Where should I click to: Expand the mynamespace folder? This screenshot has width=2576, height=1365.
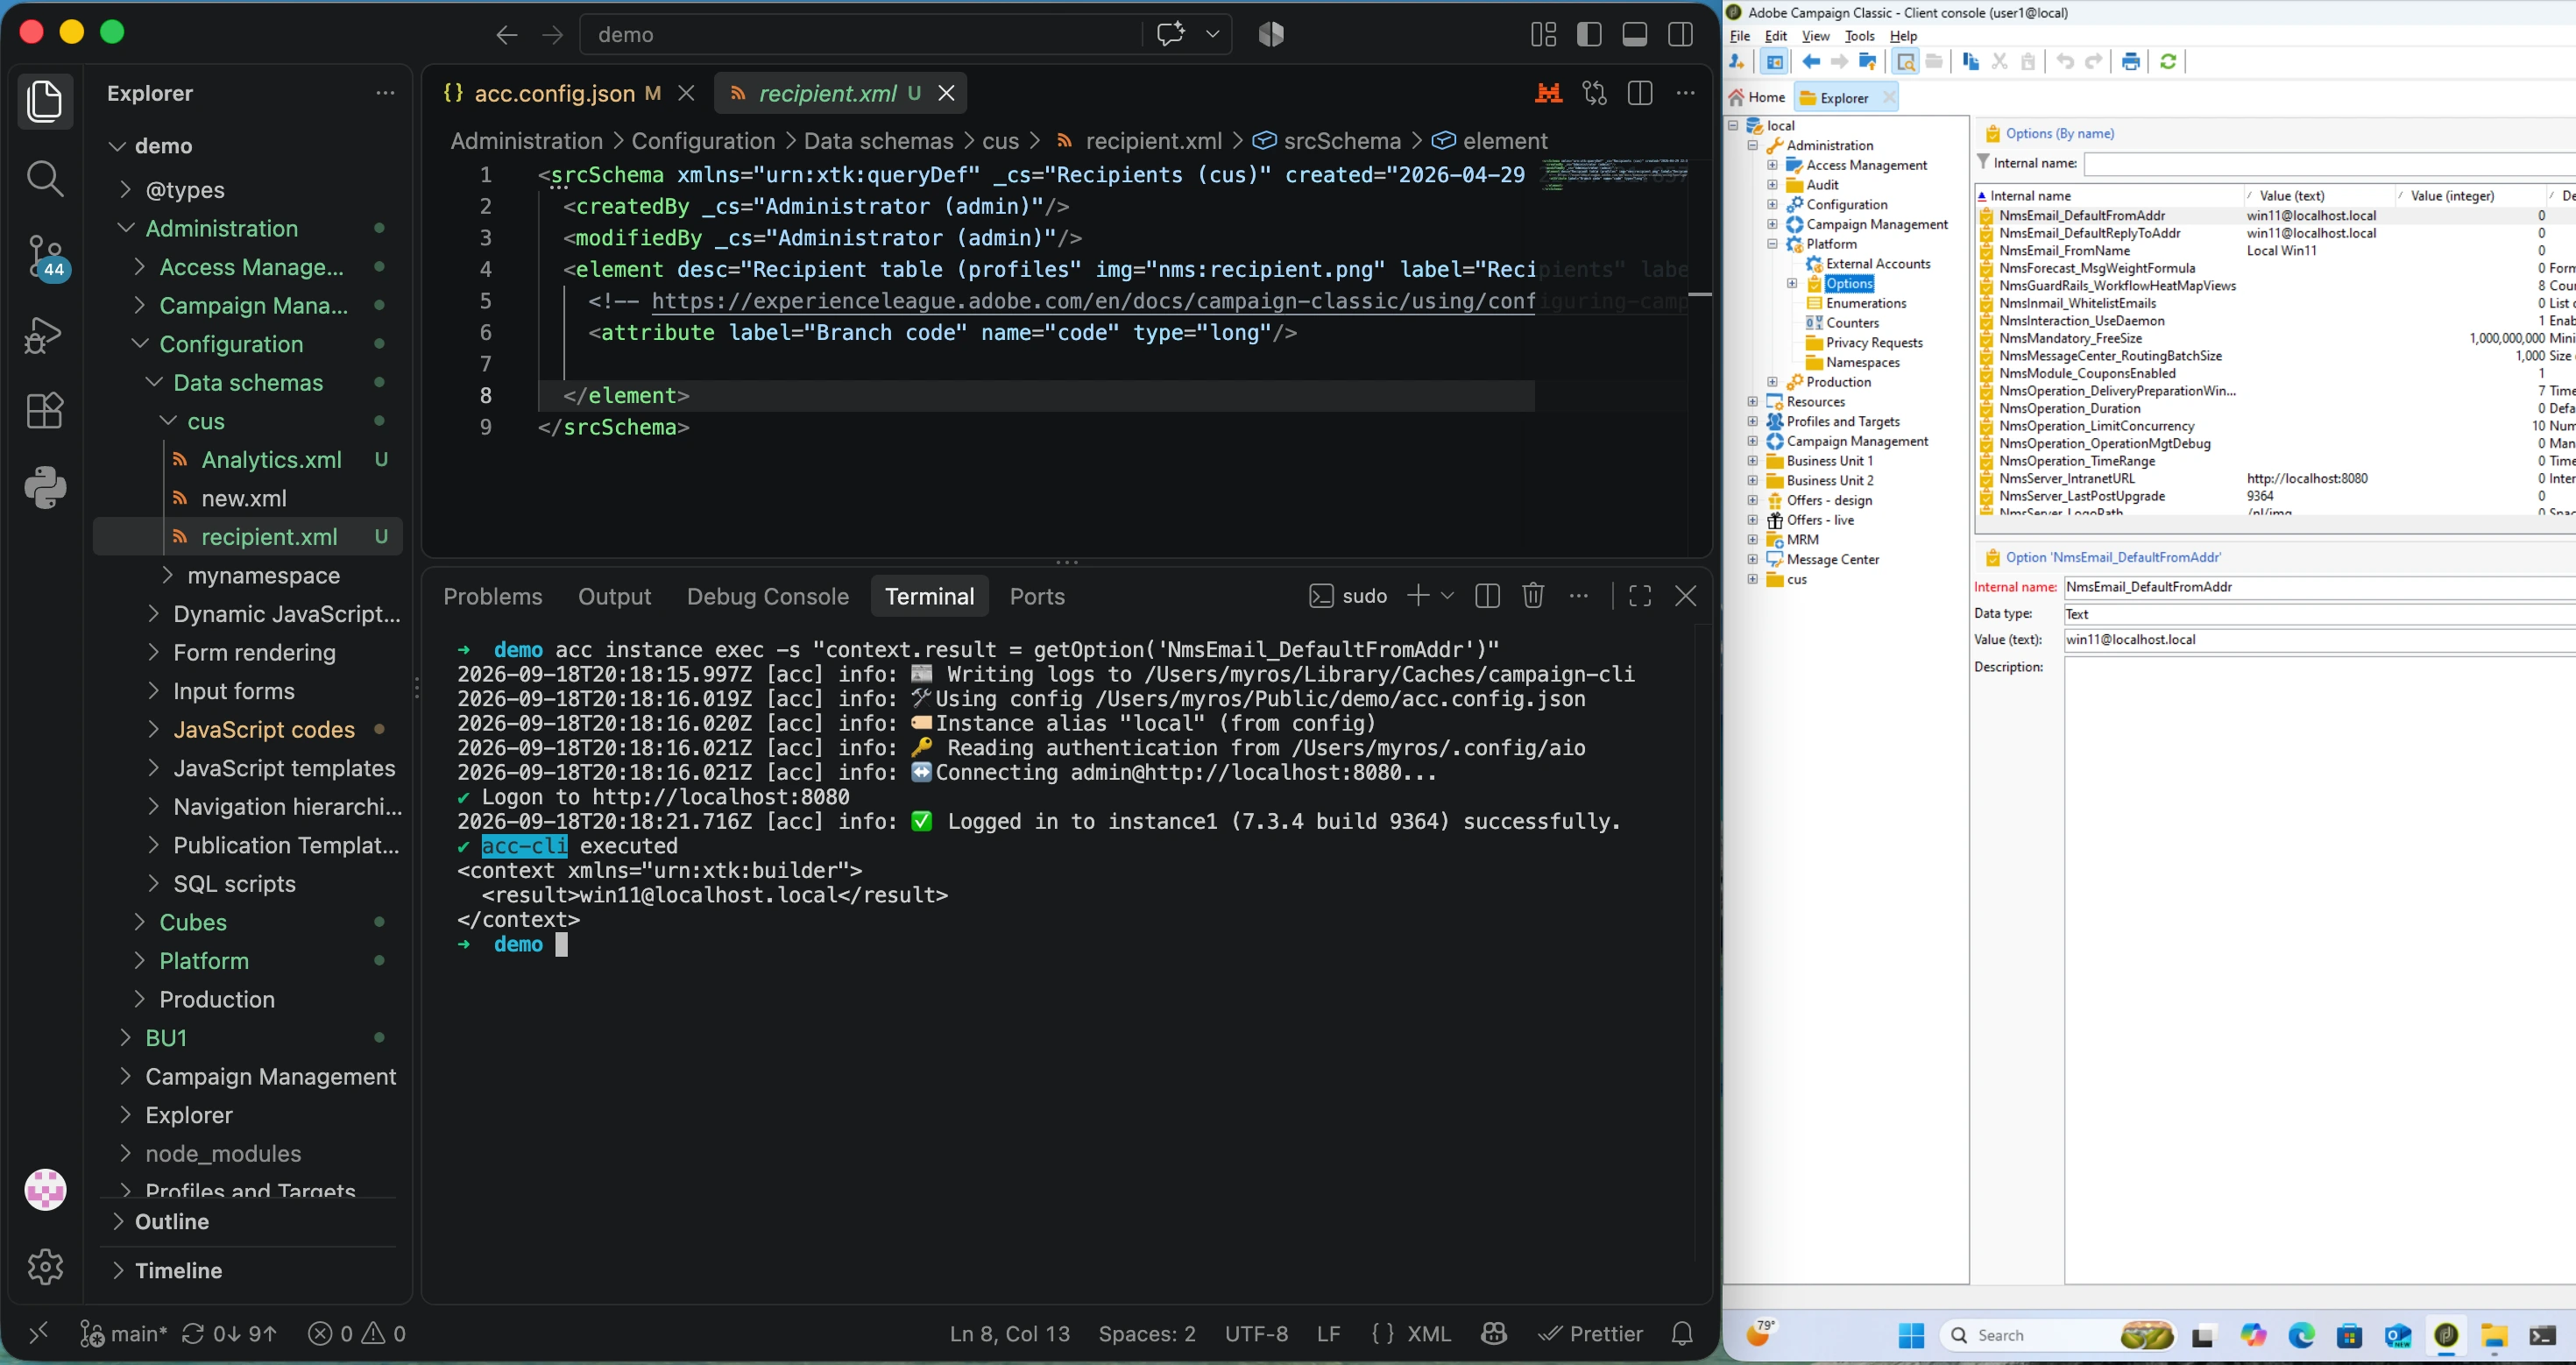click(x=168, y=576)
